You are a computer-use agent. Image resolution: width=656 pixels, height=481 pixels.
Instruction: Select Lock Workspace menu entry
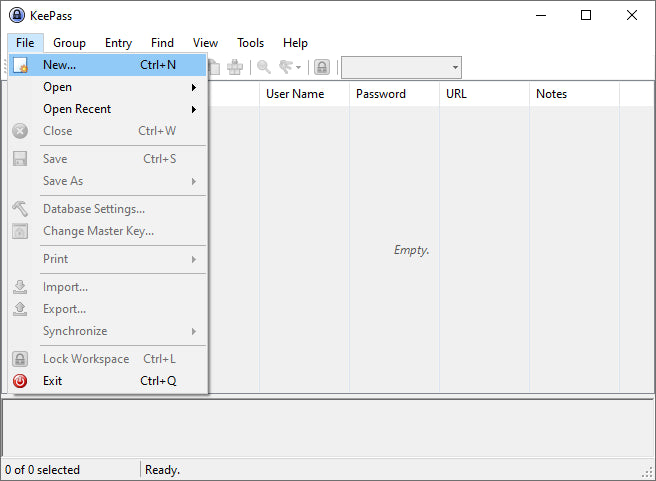pyautogui.click(x=108, y=359)
